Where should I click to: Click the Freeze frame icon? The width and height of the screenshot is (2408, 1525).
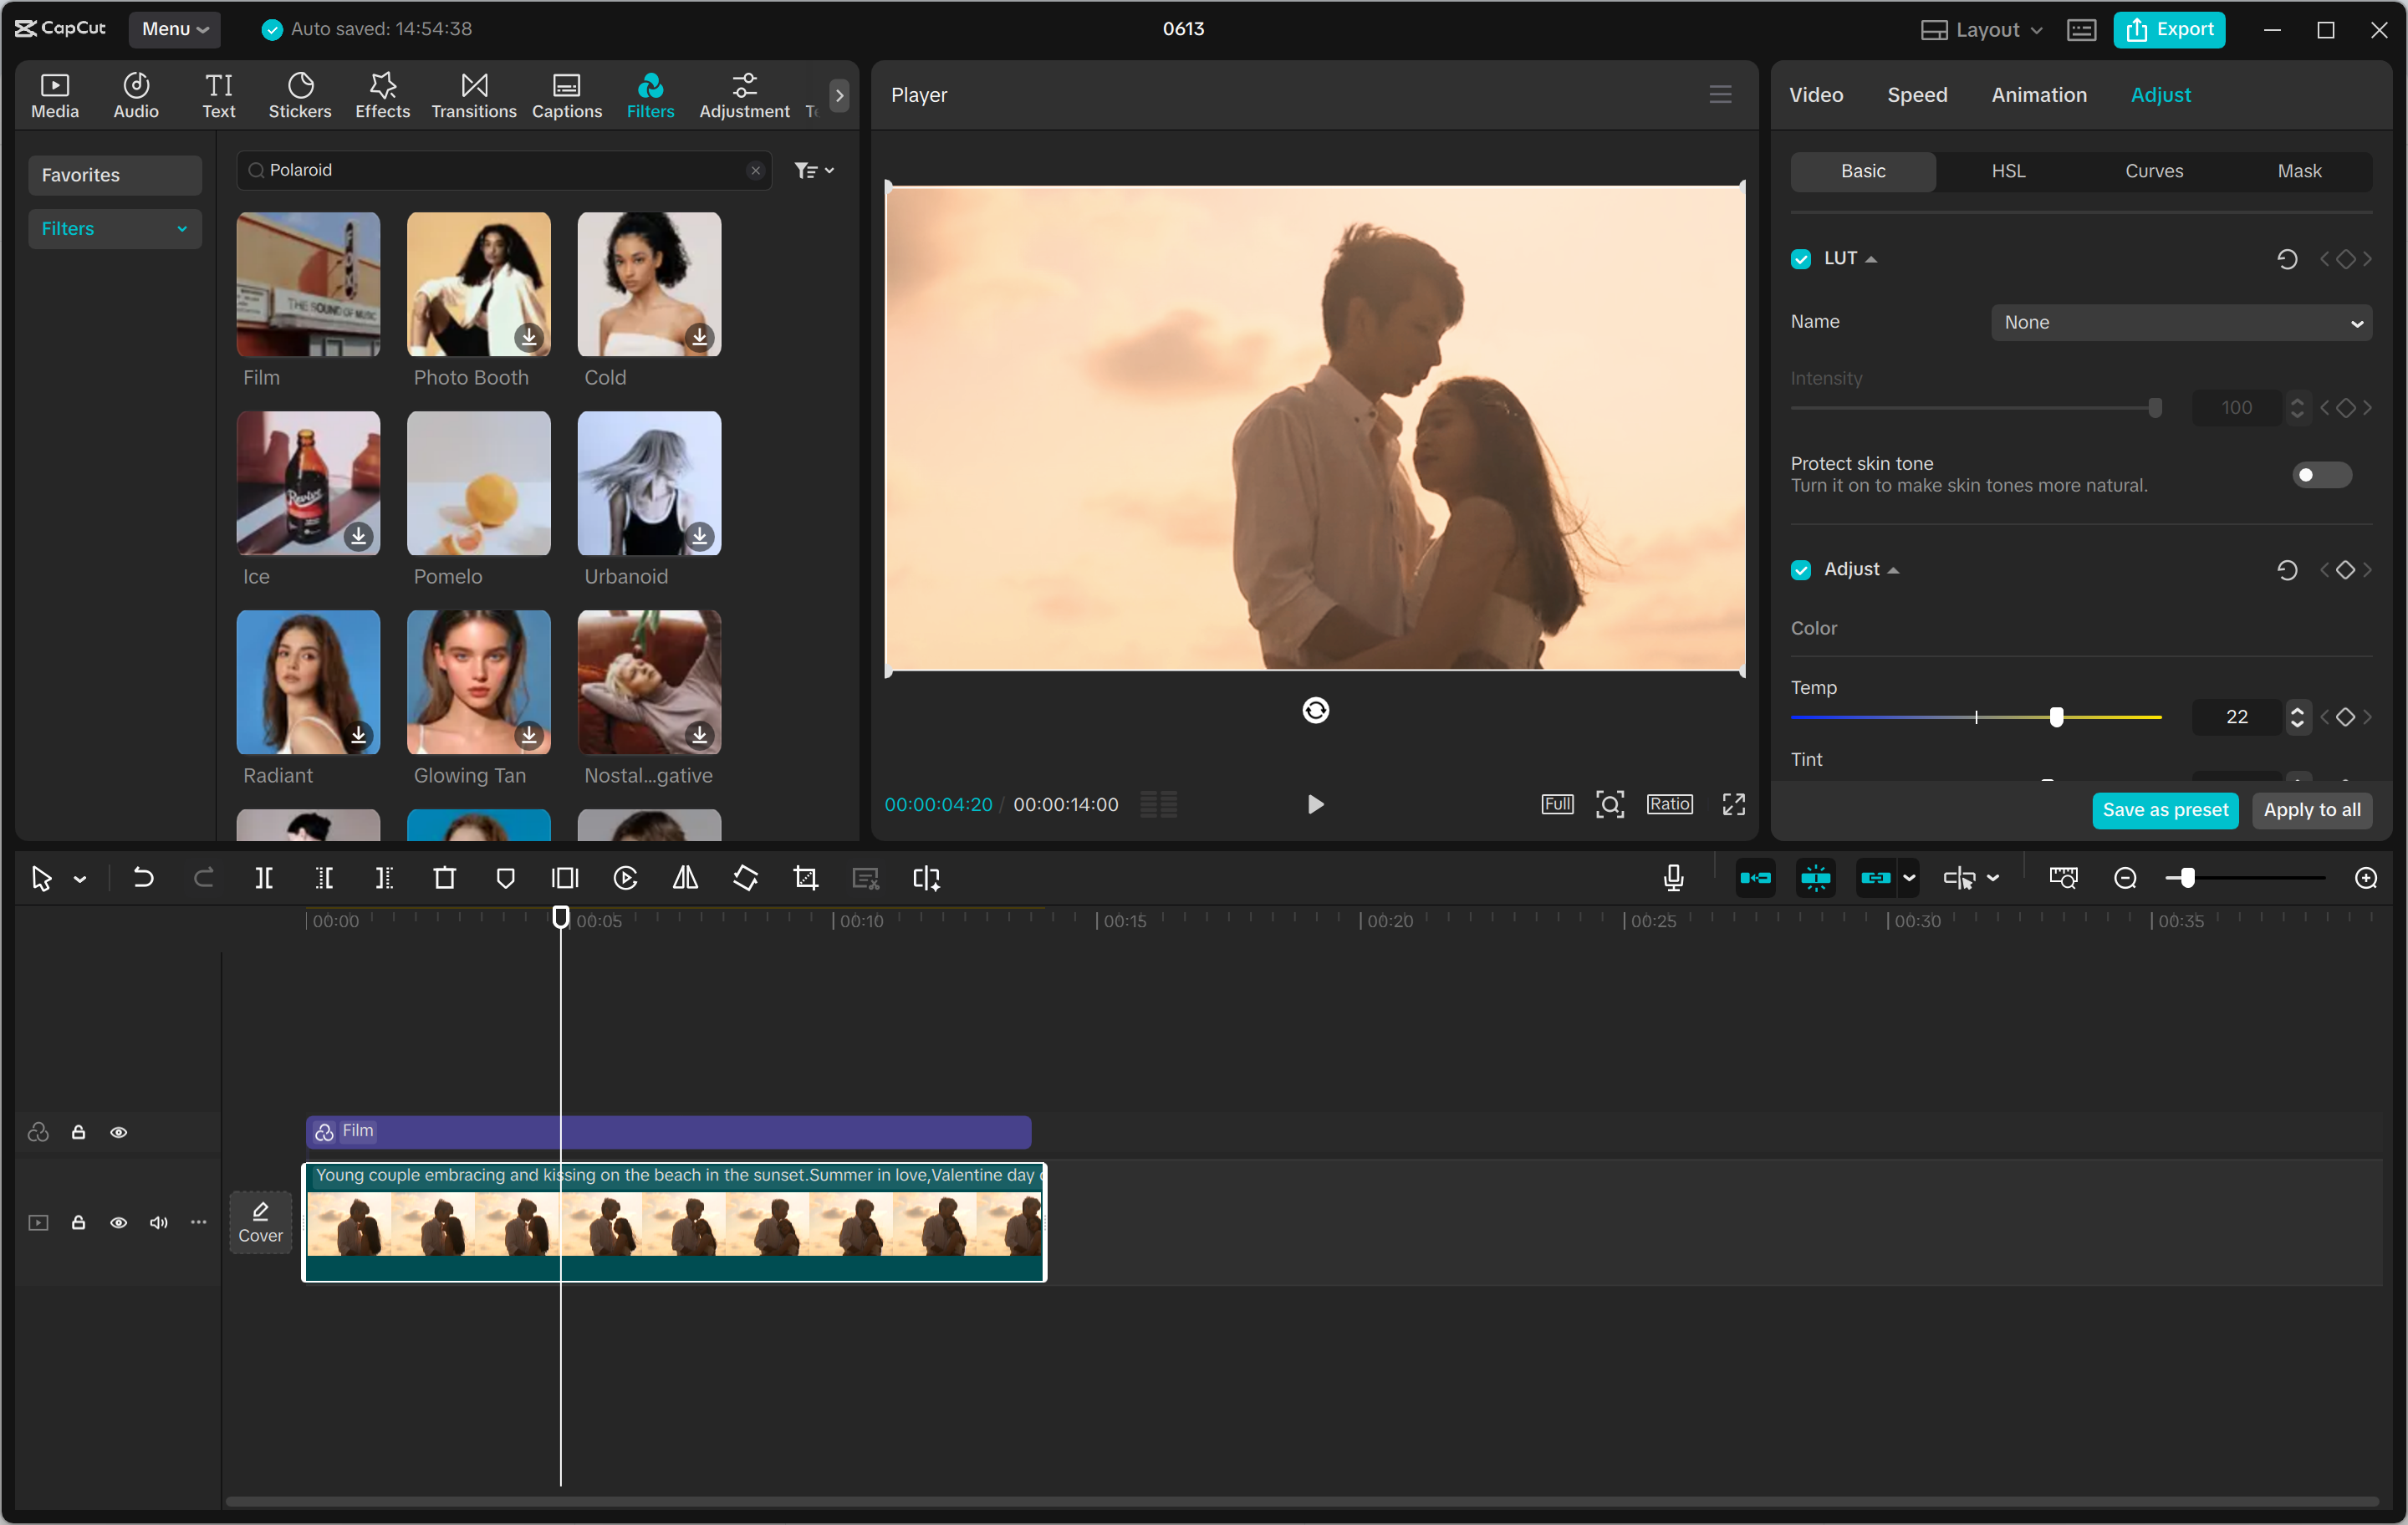(x=565, y=879)
